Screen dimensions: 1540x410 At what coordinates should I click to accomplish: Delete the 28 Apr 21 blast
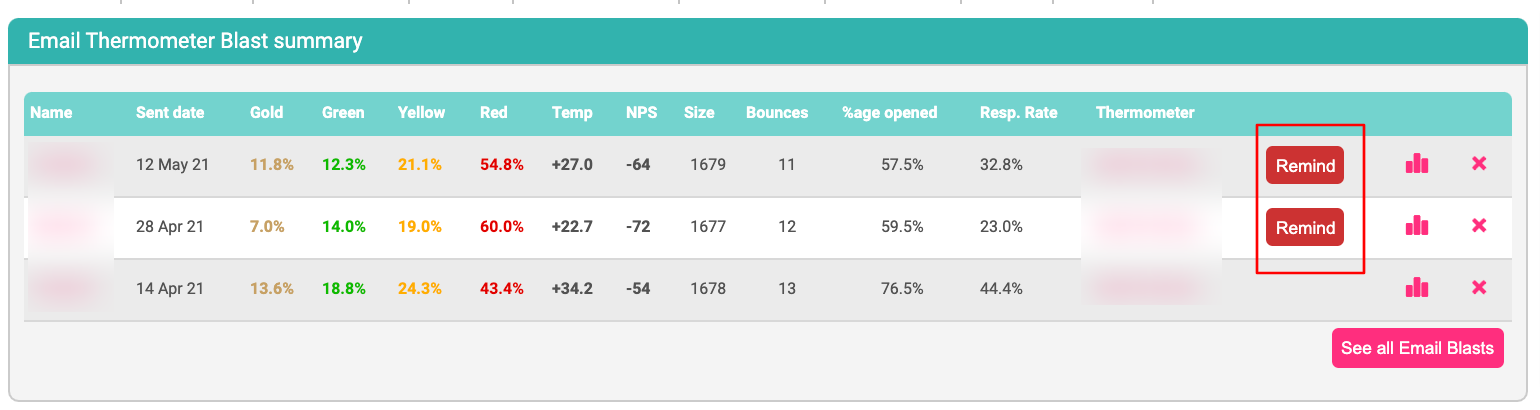pos(1479,226)
